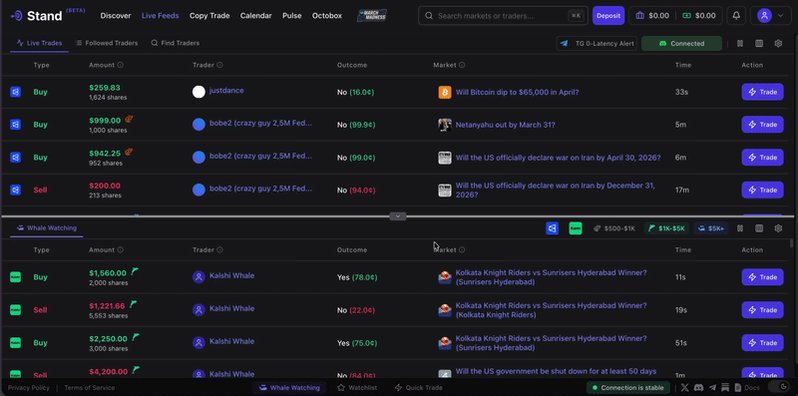The width and height of the screenshot is (798, 396).
Task: Select the Live Trades tab
Action: click(x=39, y=43)
